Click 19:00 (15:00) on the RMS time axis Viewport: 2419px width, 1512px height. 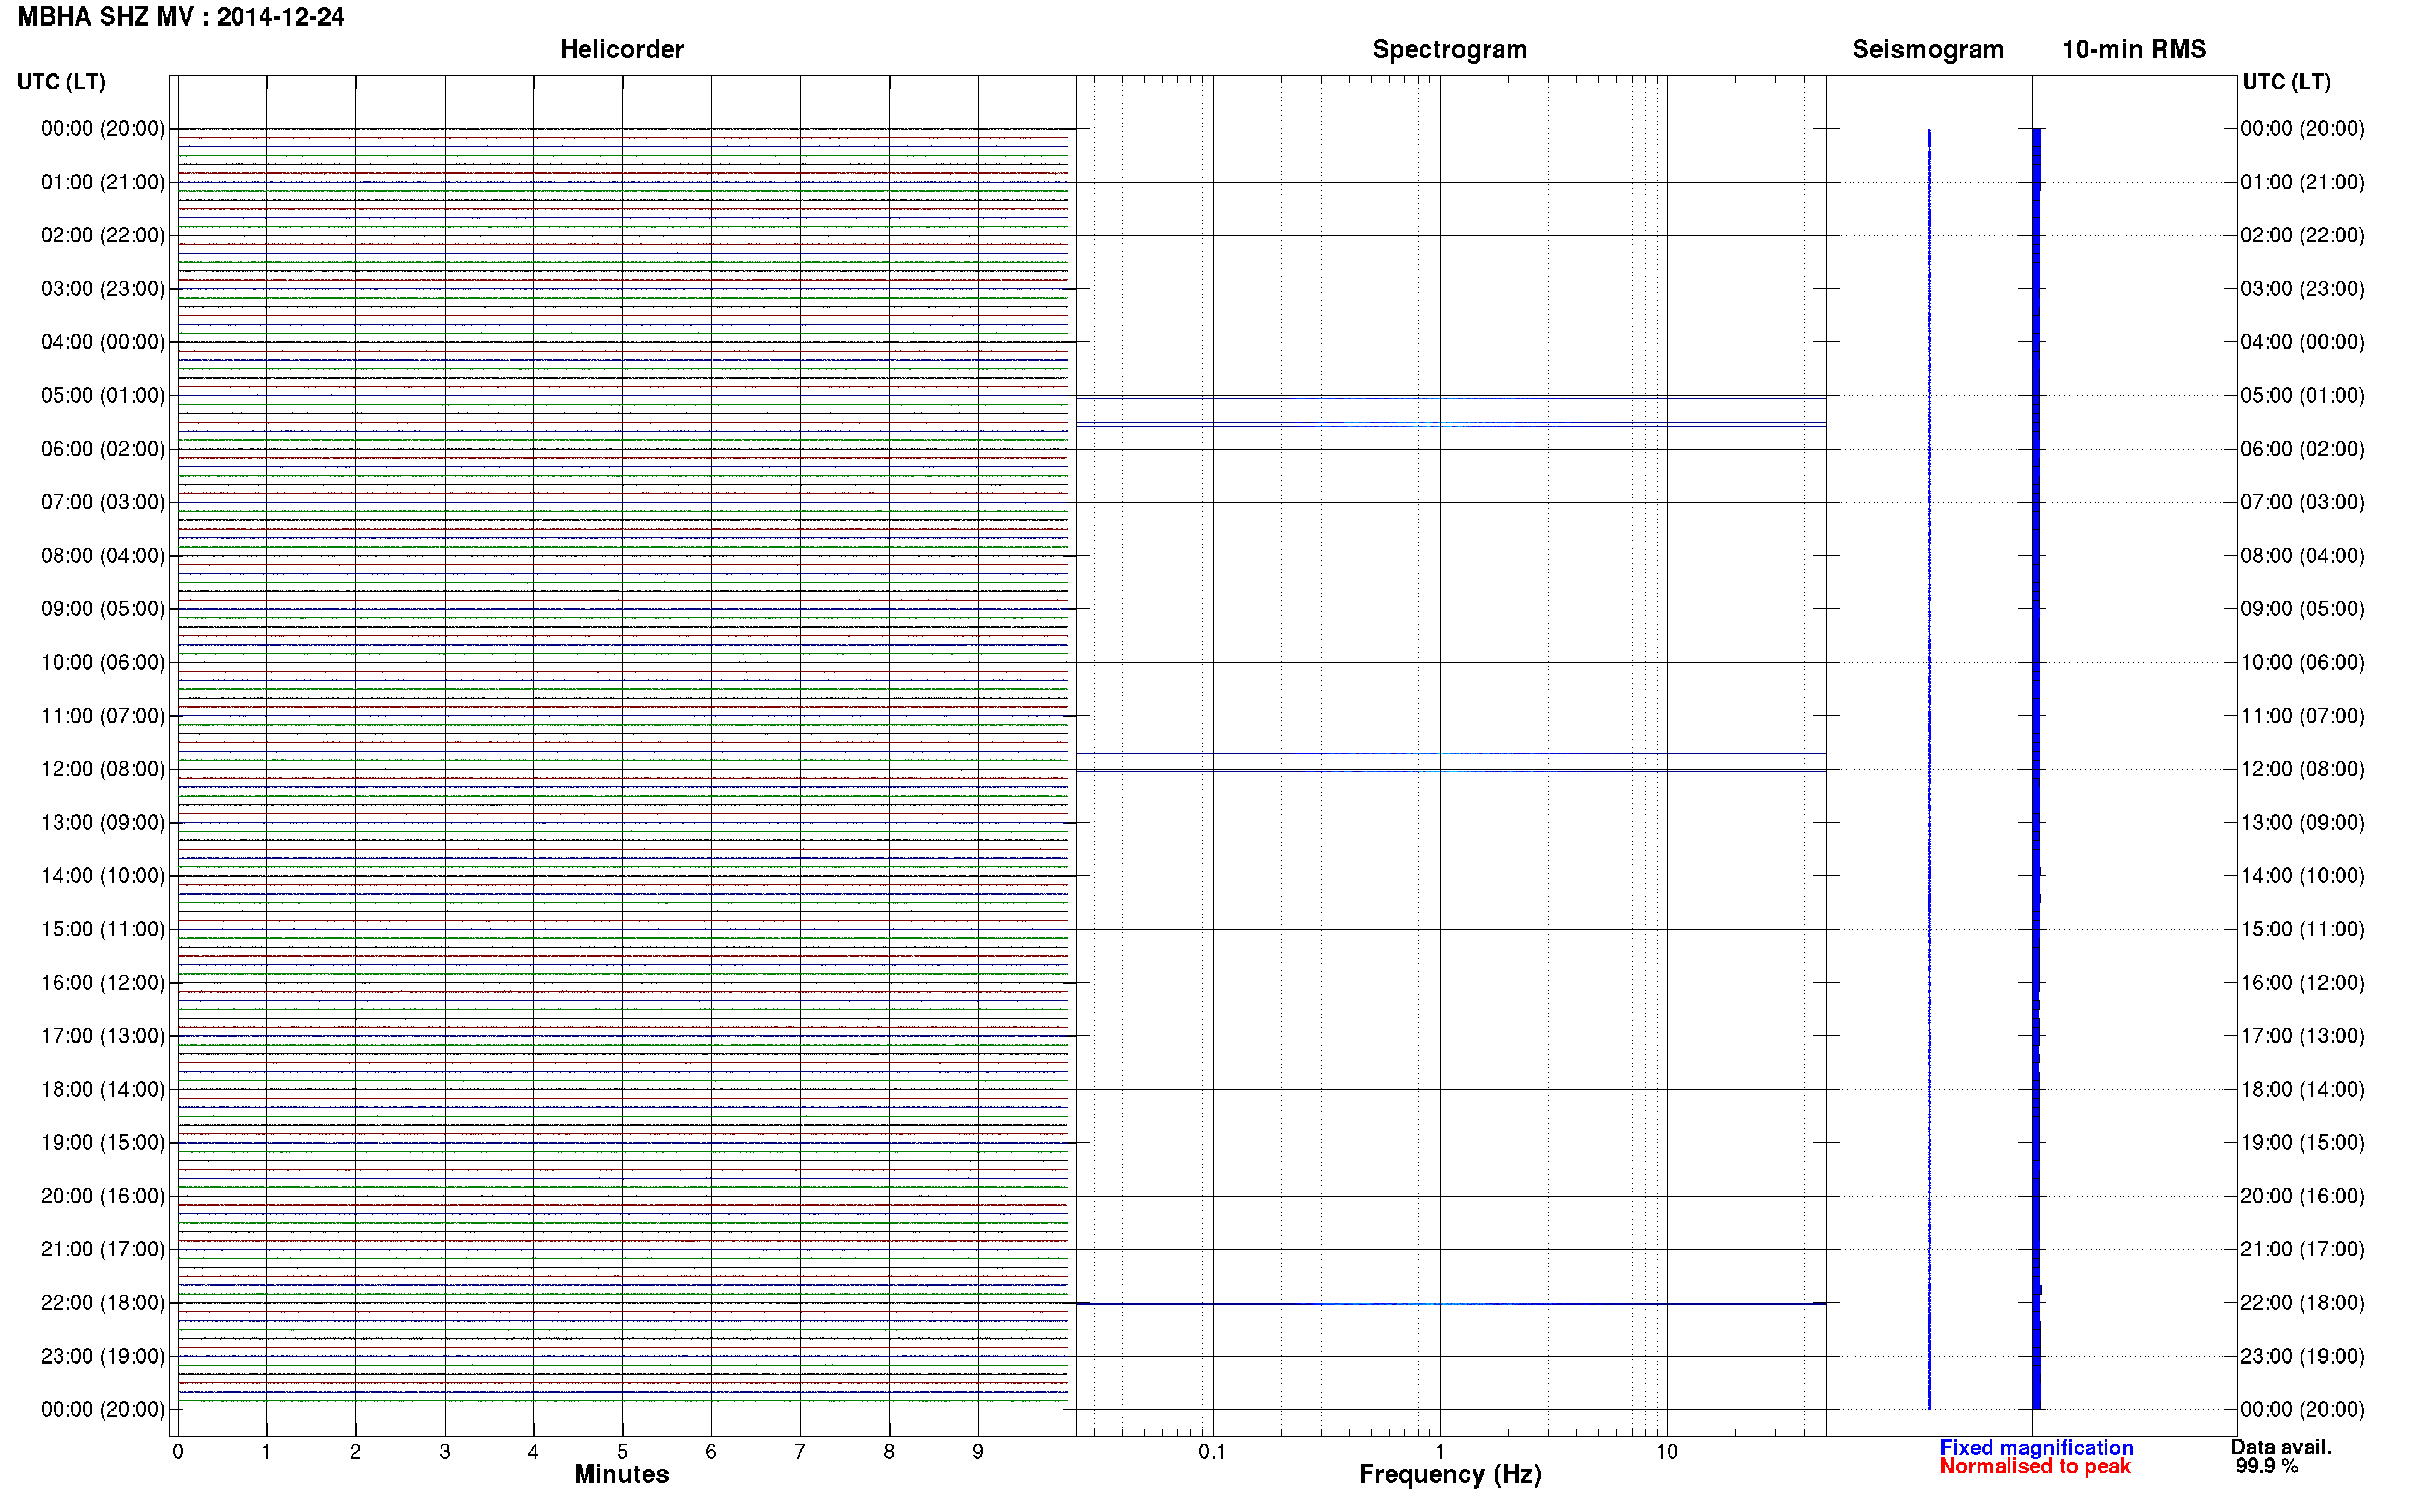pyautogui.click(x=2302, y=1143)
